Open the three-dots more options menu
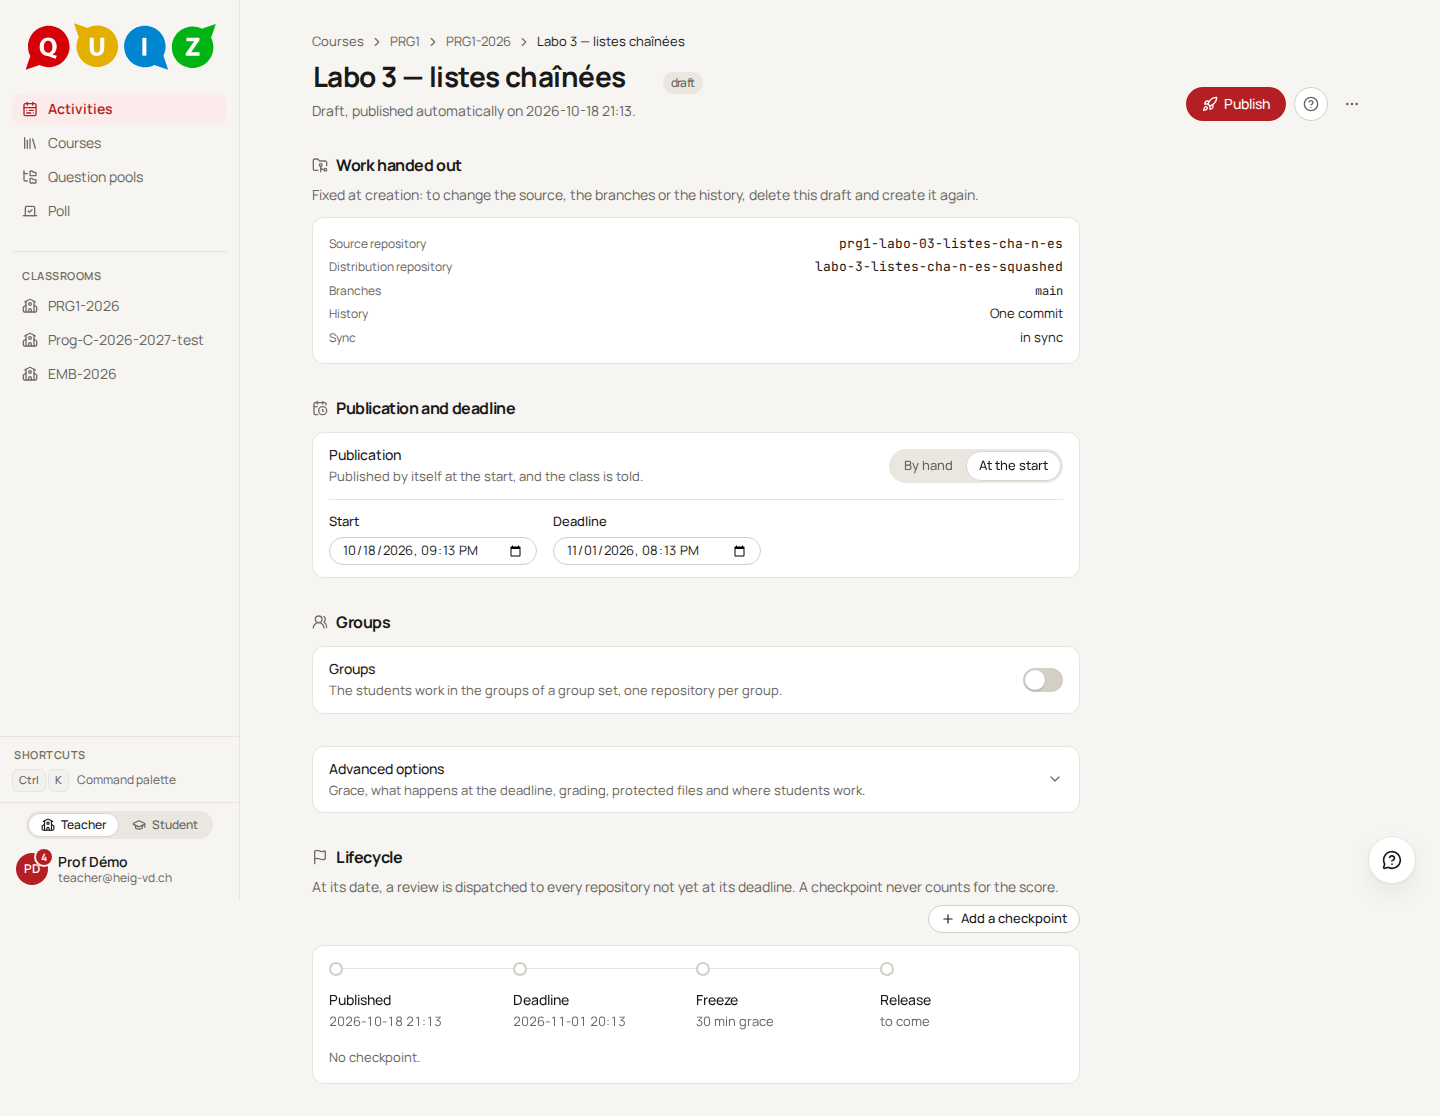The width and height of the screenshot is (1440, 1116). point(1352,104)
